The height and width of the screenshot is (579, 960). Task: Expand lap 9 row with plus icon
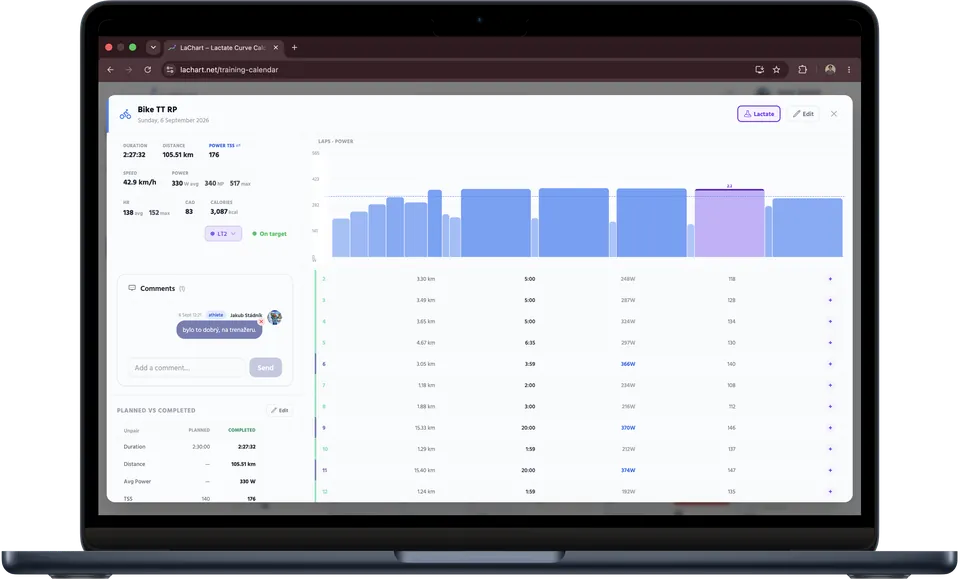click(830, 428)
